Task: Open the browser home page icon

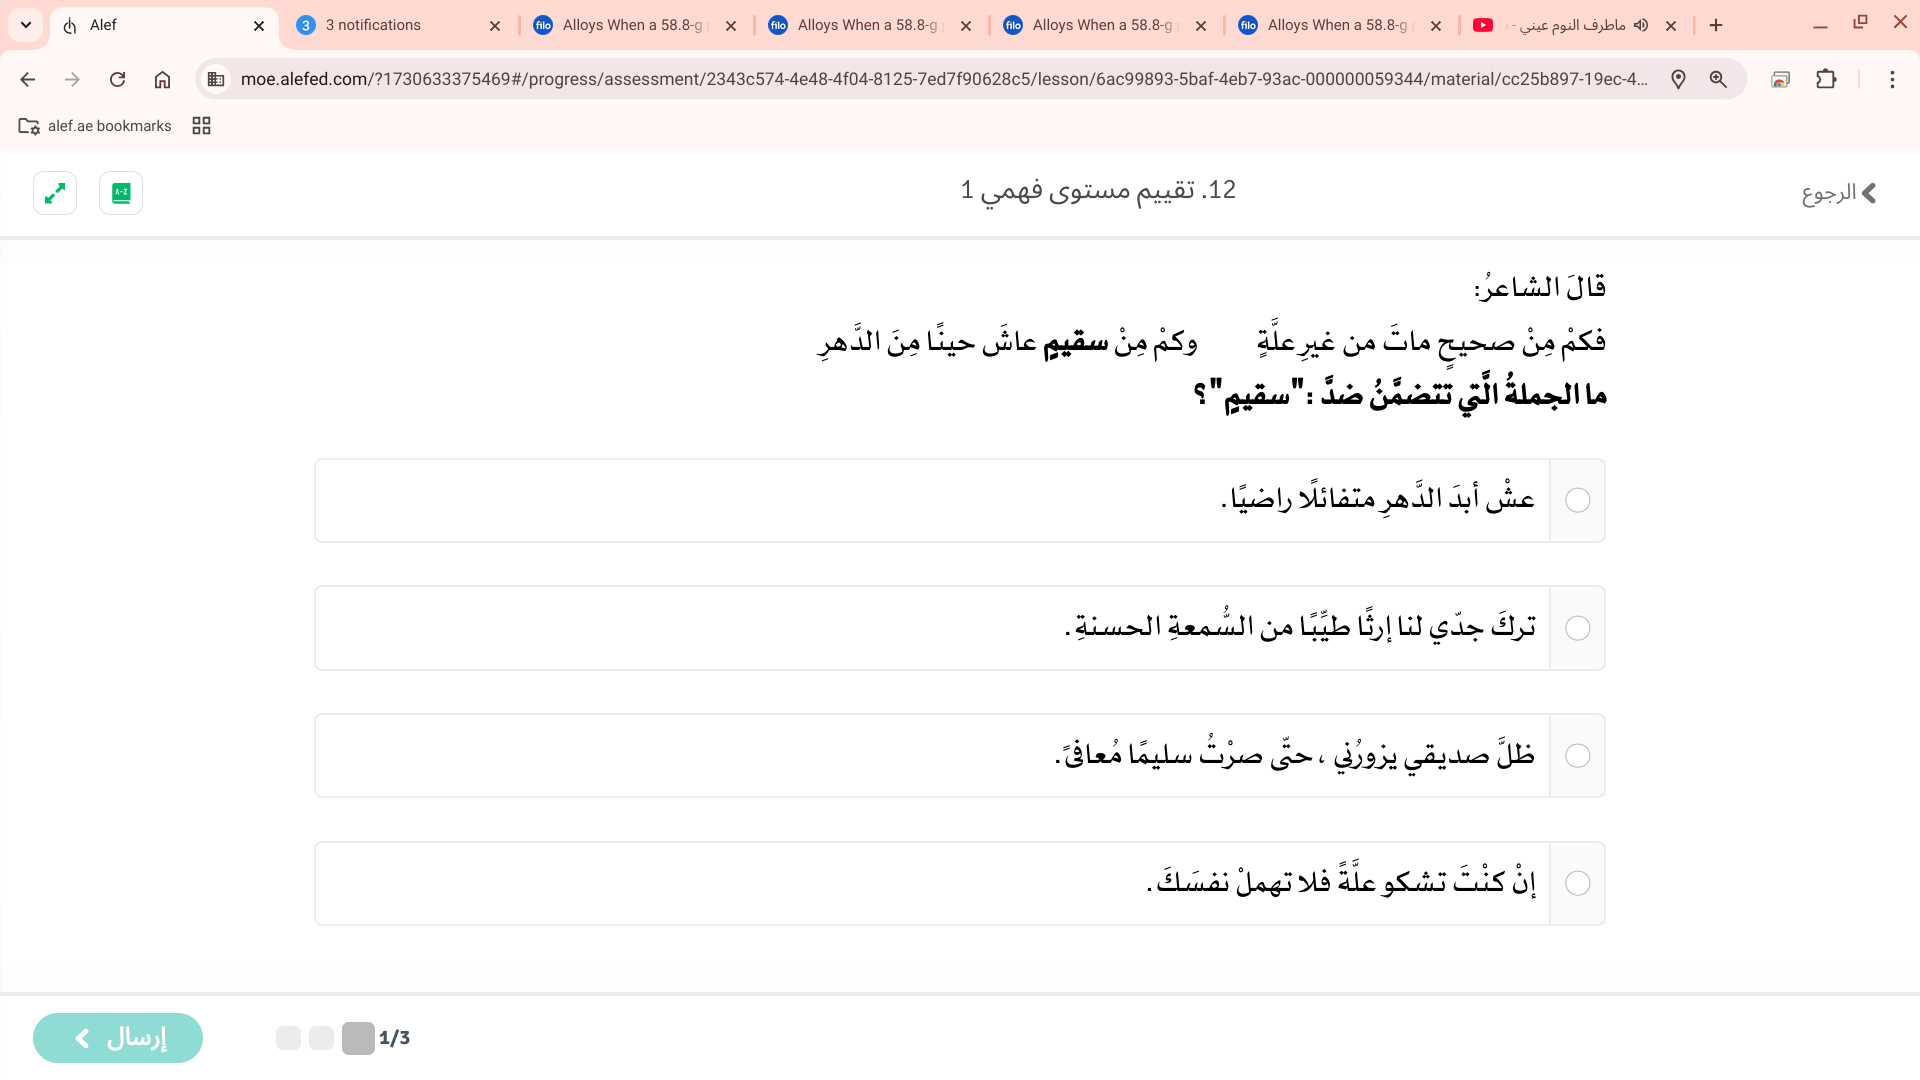Action: [162, 79]
